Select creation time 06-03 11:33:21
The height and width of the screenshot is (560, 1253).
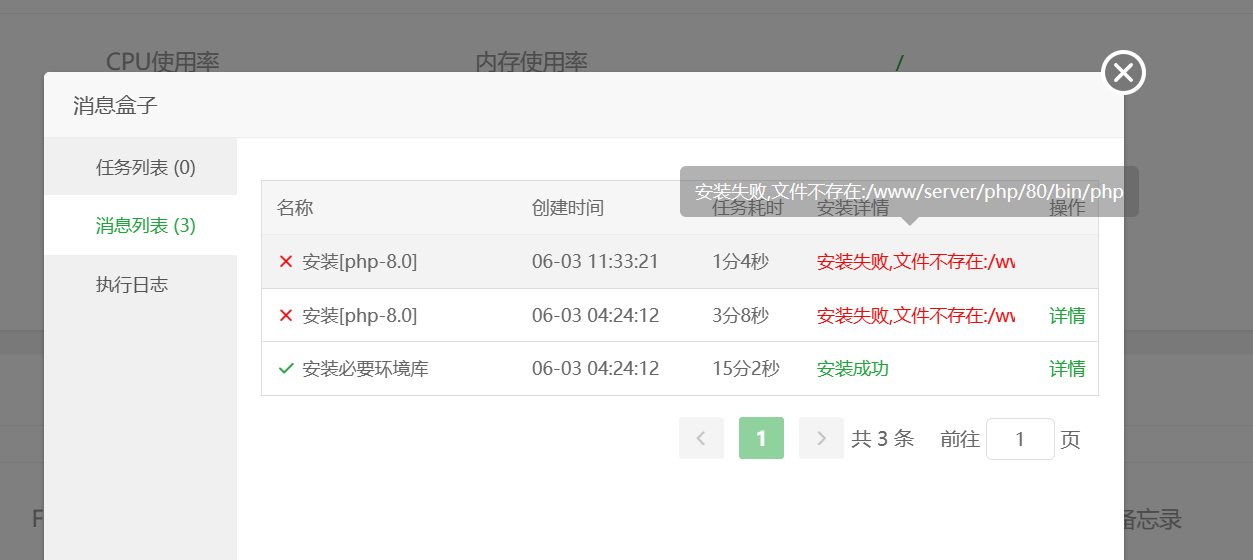[595, 262]
